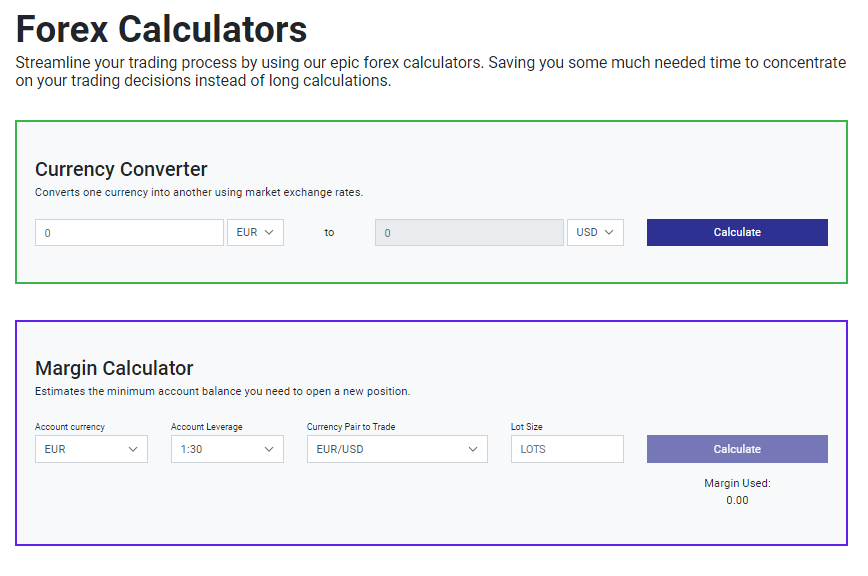Click the Currency Converter amount input field

129,232
